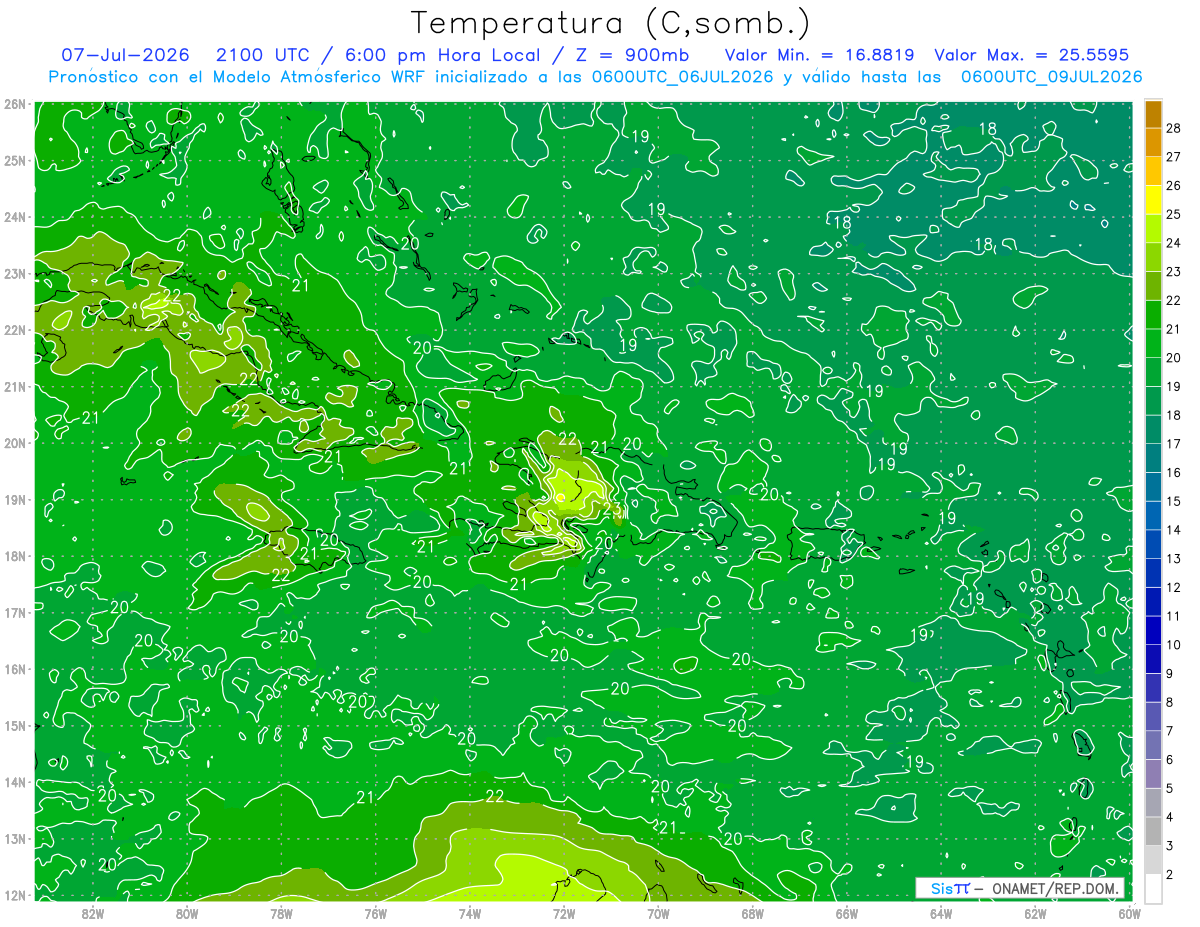Click the color scale value "6"

click(1170, 760)
